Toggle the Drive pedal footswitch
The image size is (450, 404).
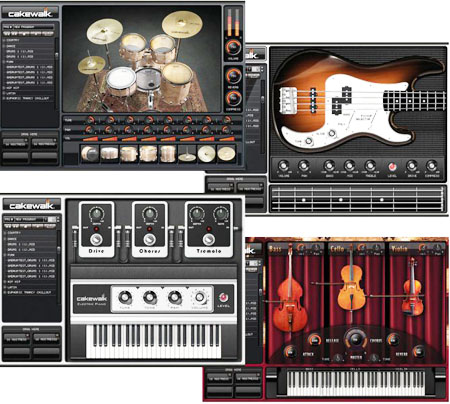coord(96,239)
